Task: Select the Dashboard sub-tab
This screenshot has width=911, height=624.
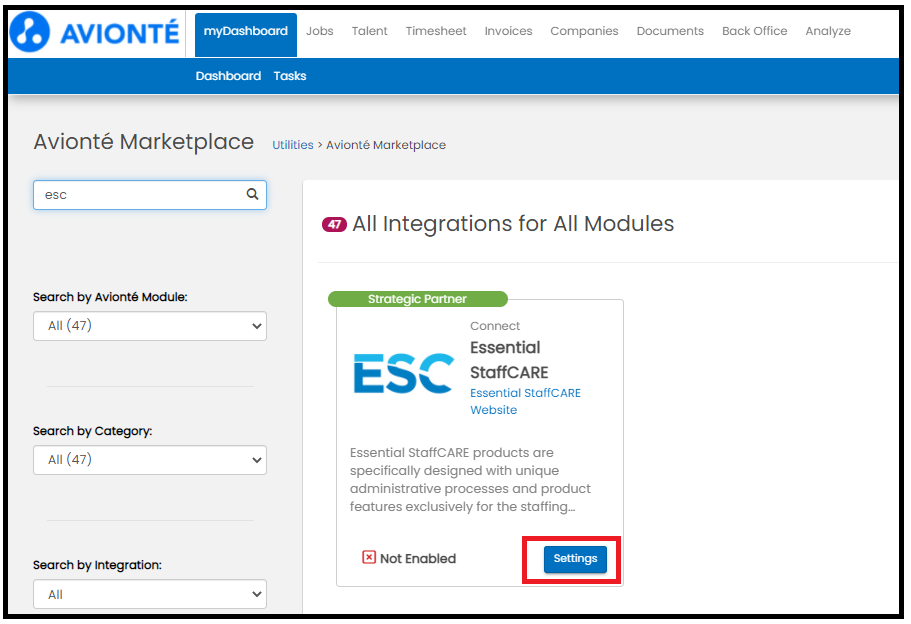Action: (x=228, y=76)
